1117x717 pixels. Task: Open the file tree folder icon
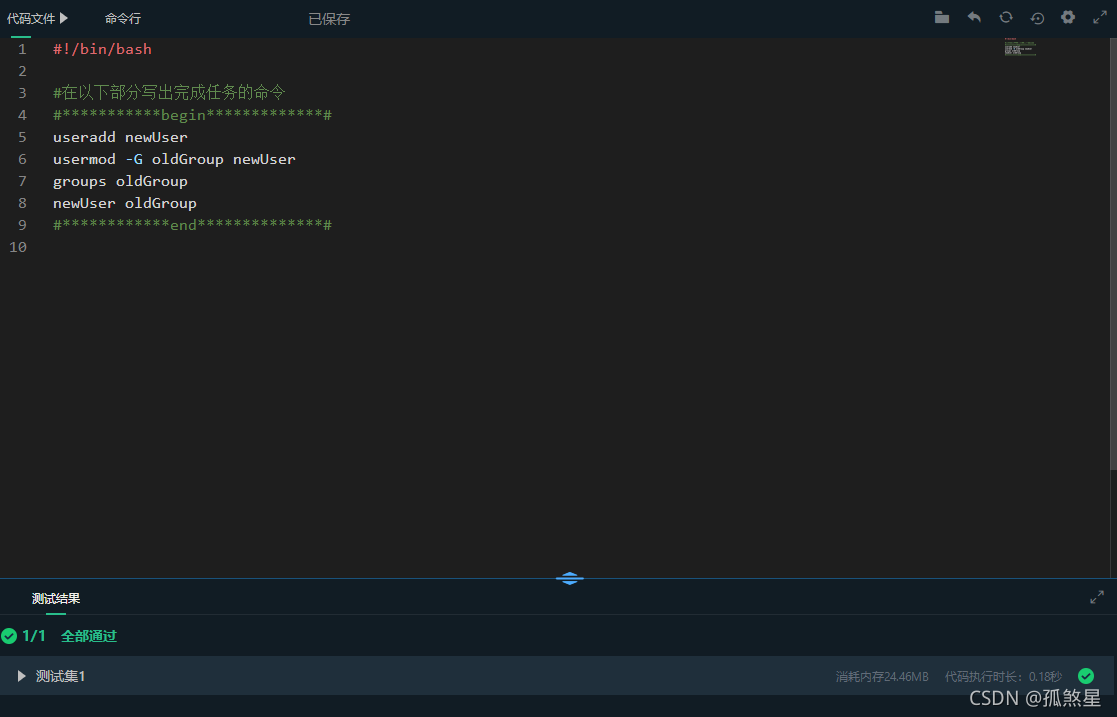pyautogui.click(x=941, y=17)
